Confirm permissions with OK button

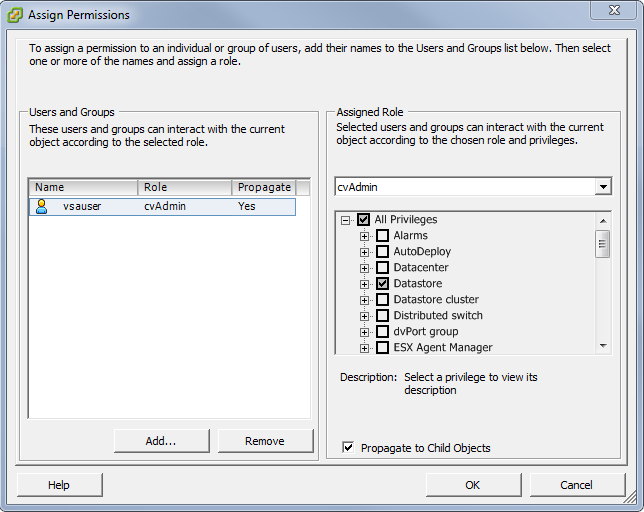[x=473, y=485]
